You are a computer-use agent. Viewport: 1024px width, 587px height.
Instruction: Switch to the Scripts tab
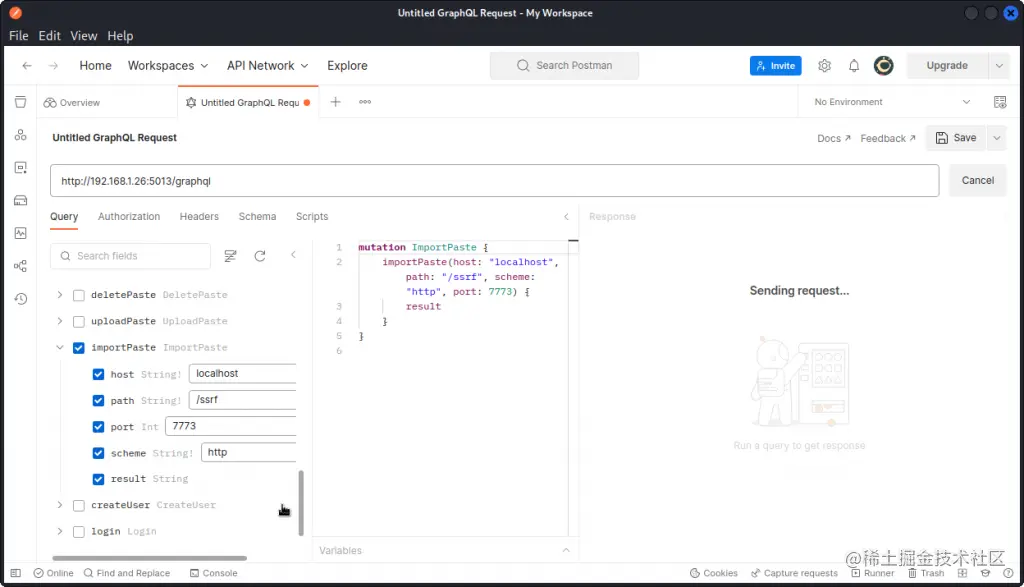(x=312, y=217)
